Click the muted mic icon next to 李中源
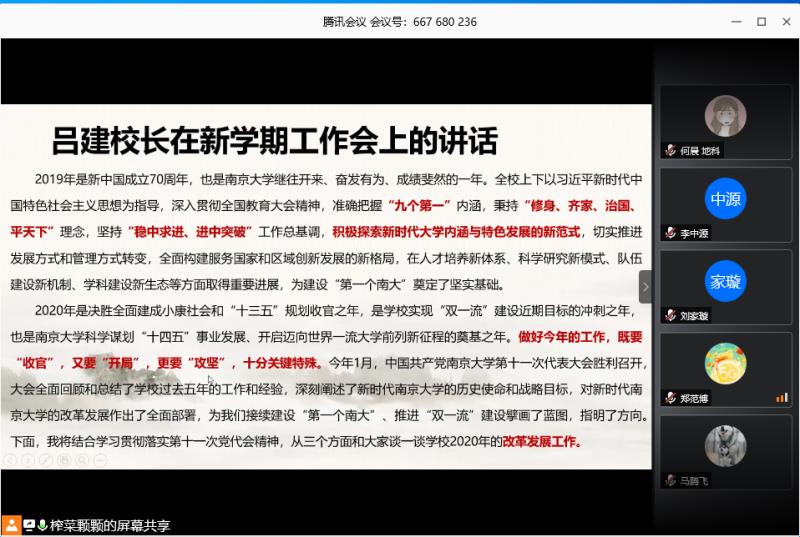800x537 pixels. click(x=671, y=233)
